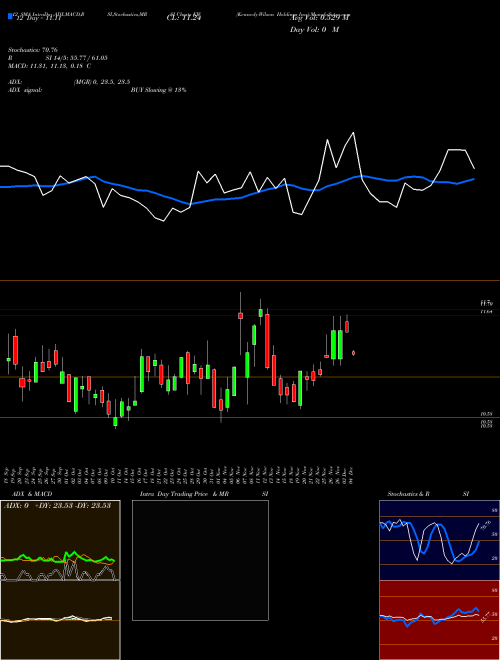500x660 pixels.
Task: Click the 'SI 14/3: 55.77 / 61.05' value
Action: pyautogui.click(x=76, y=58)
